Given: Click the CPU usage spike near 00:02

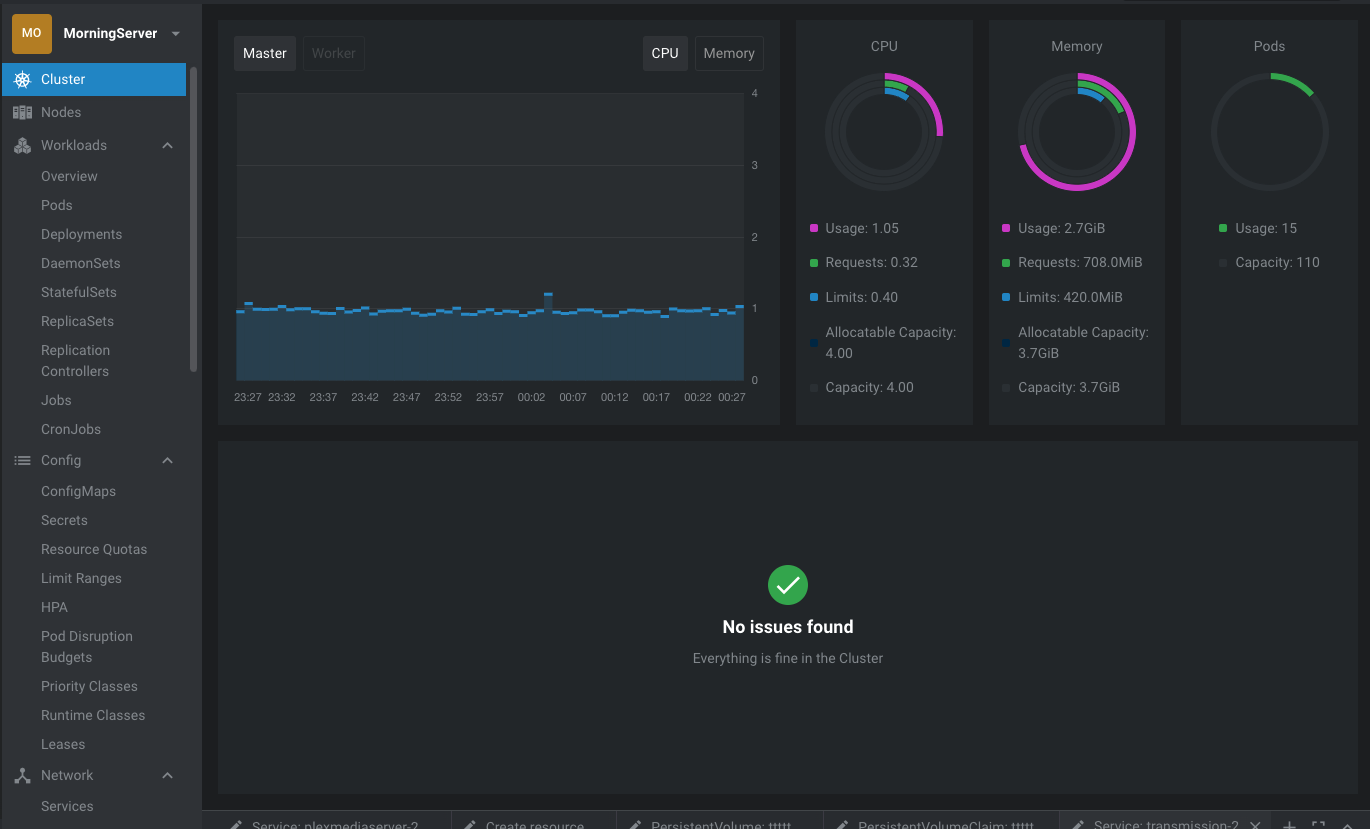Looking at the screenshot, I should (548, 300).
